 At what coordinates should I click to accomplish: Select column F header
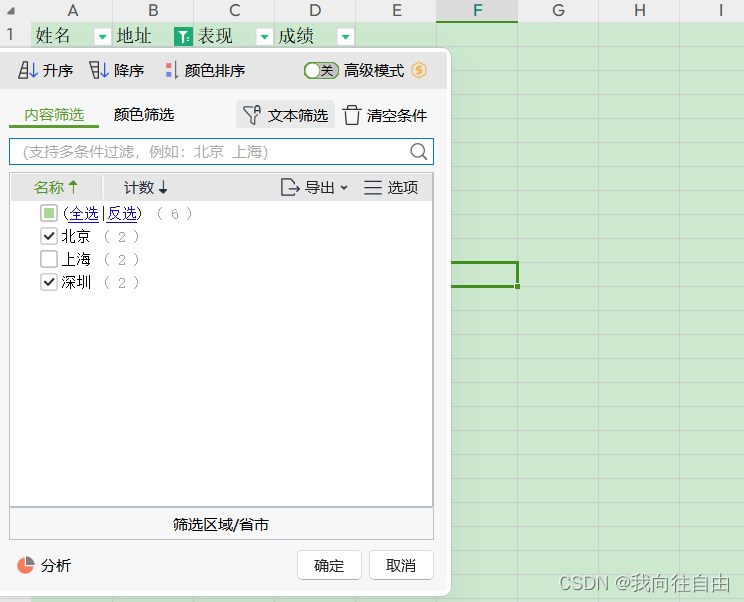coord(477,10)
